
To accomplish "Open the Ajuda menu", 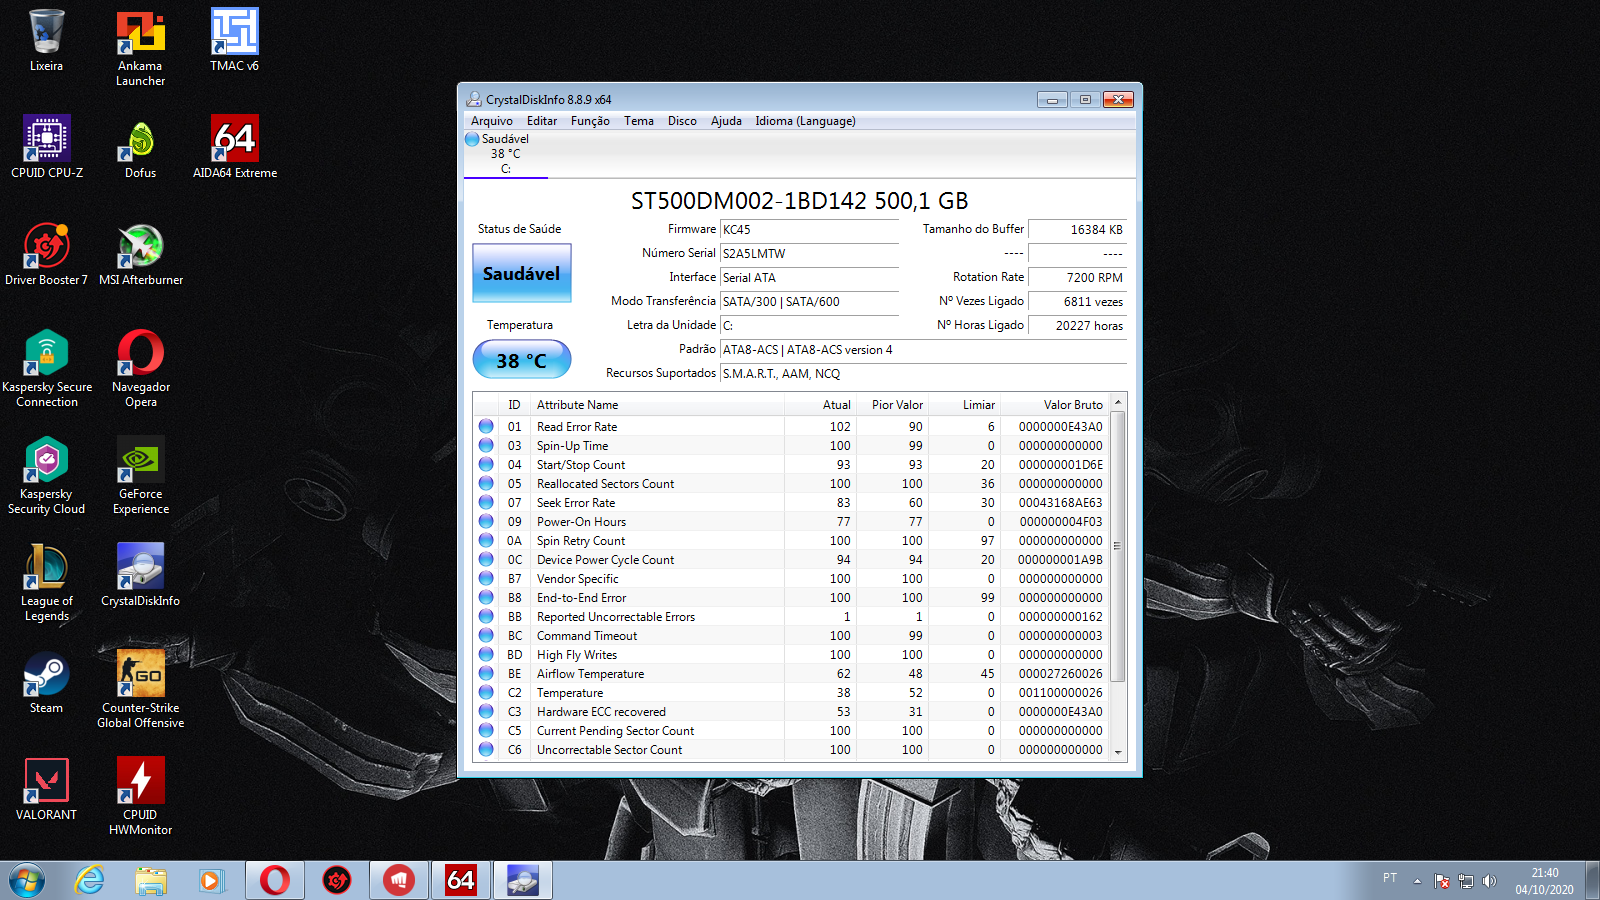I will [726, 121].
